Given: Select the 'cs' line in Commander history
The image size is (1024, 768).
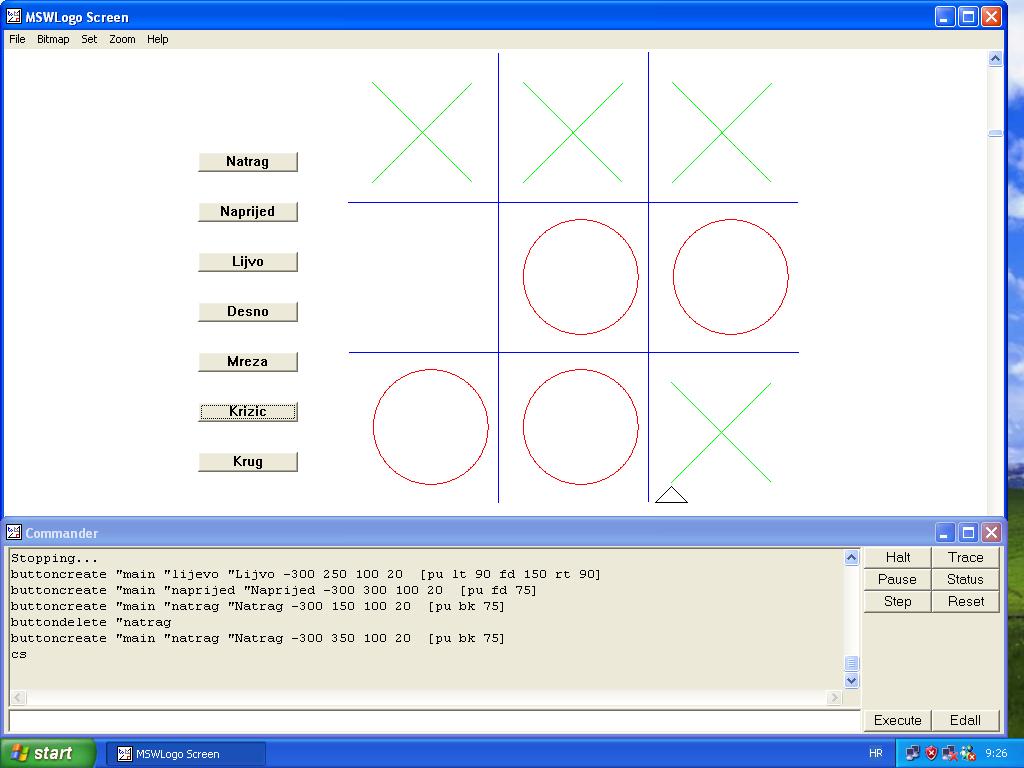Looking at the screenshot, I should [19, 654].
